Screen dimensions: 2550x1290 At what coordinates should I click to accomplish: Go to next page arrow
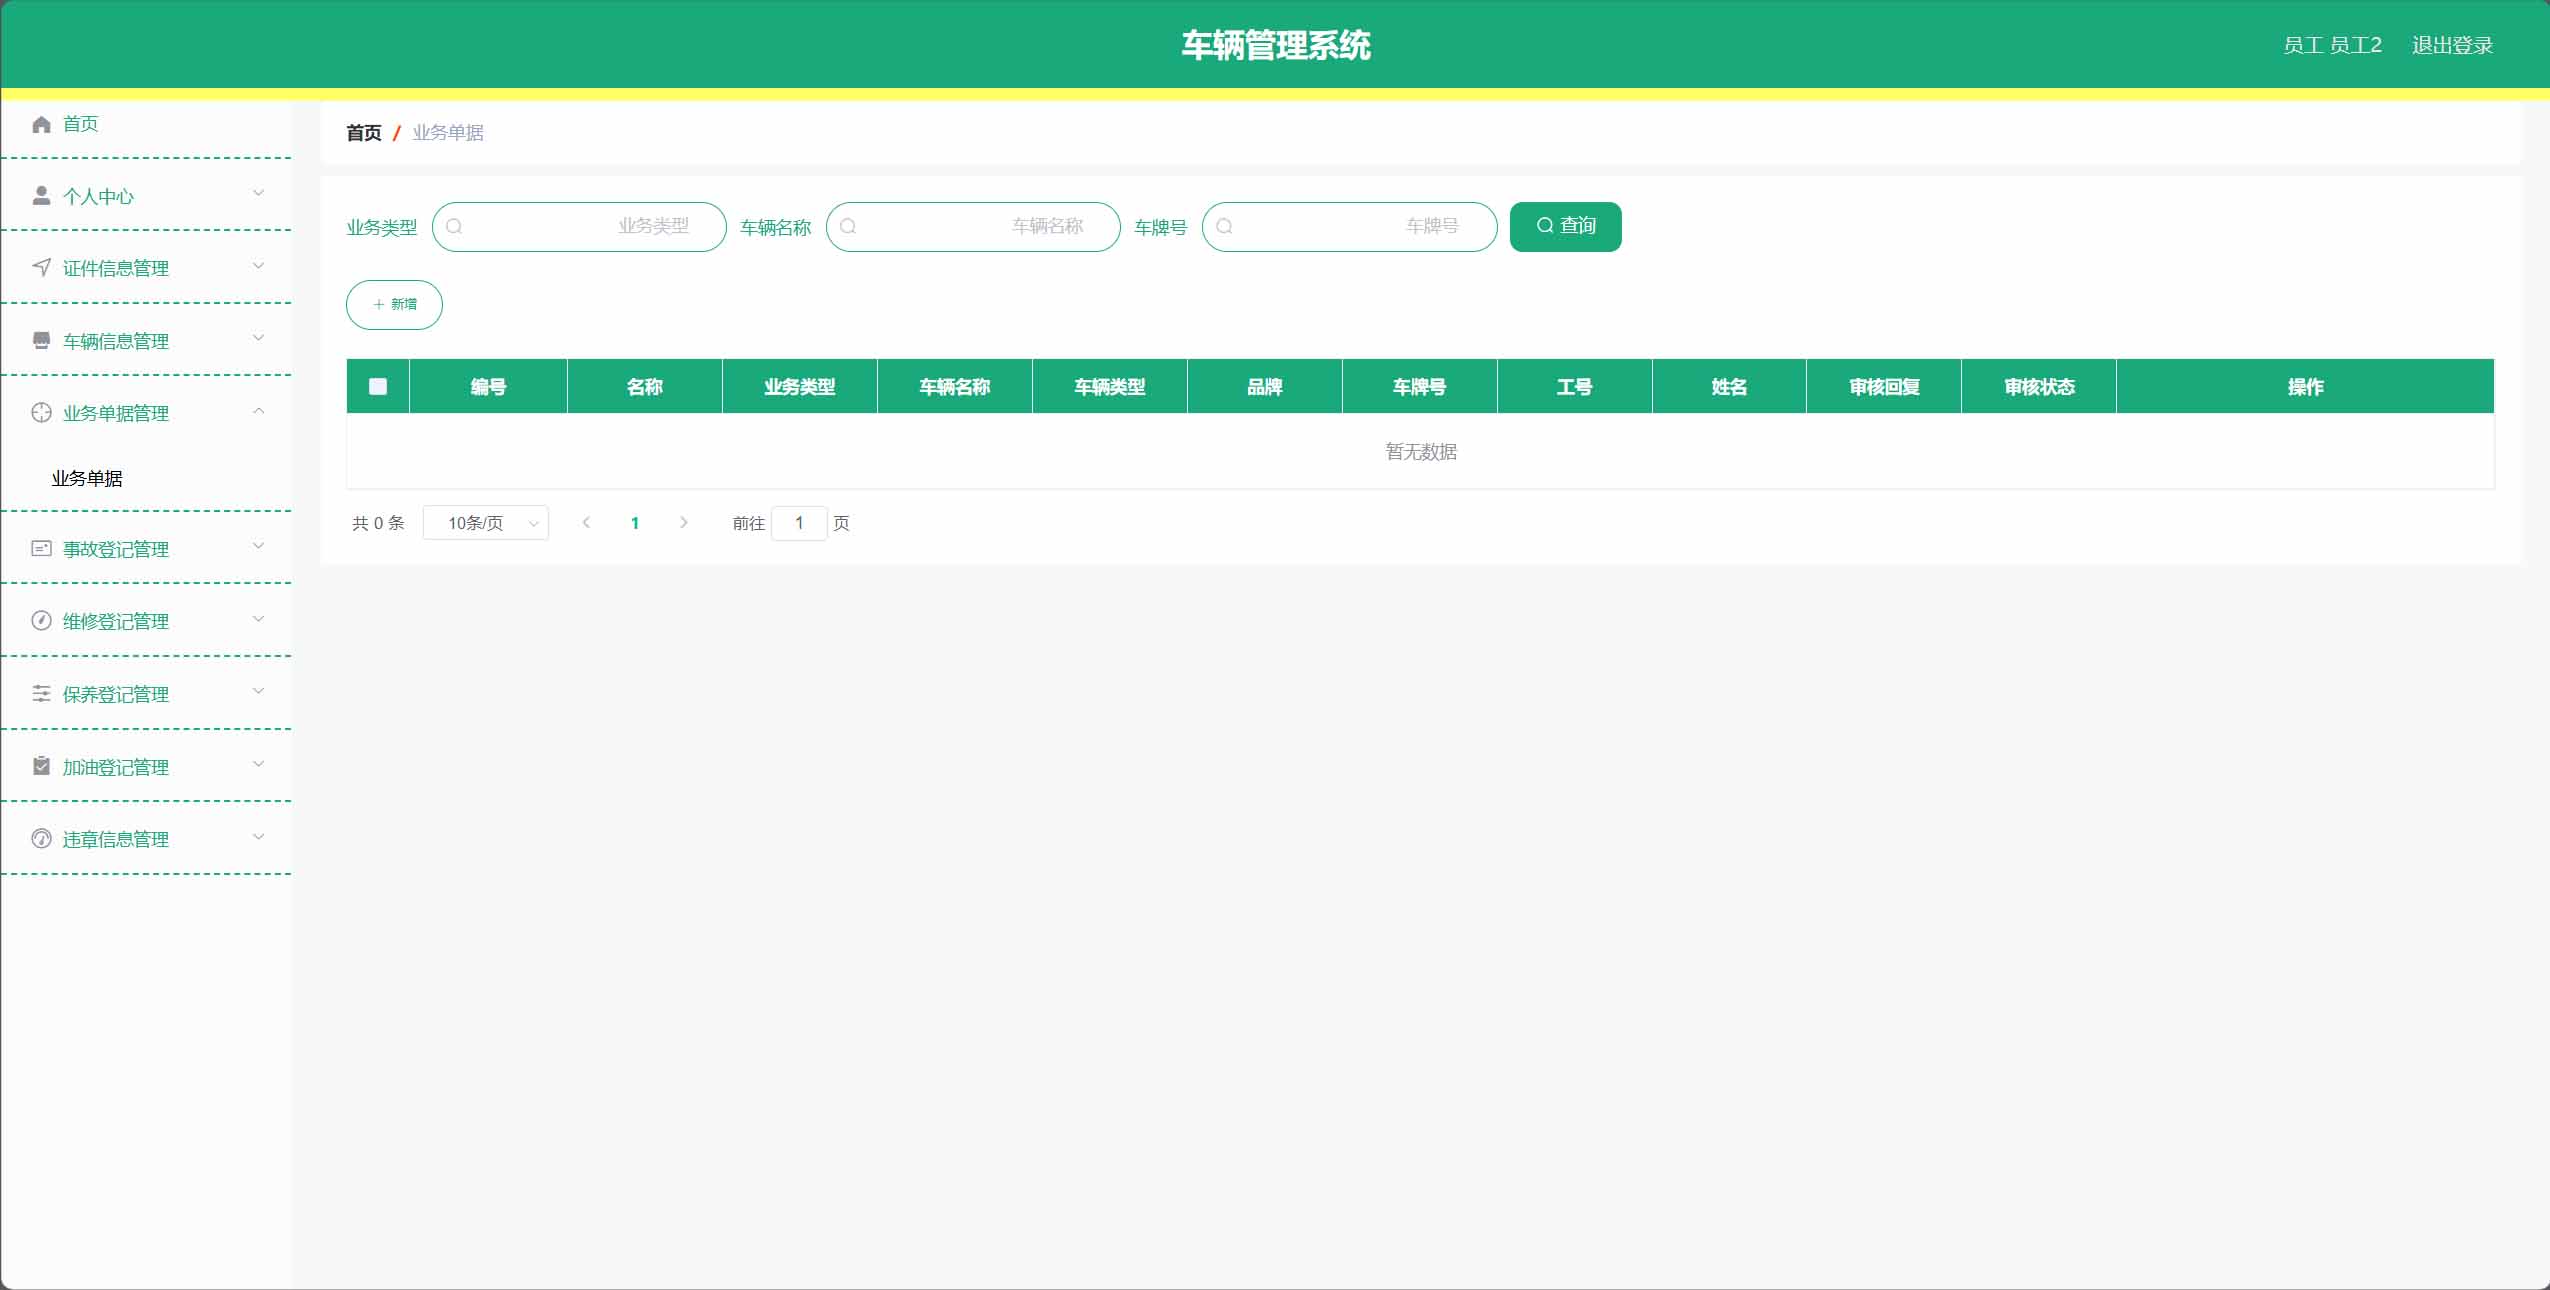tap(684, 522)
